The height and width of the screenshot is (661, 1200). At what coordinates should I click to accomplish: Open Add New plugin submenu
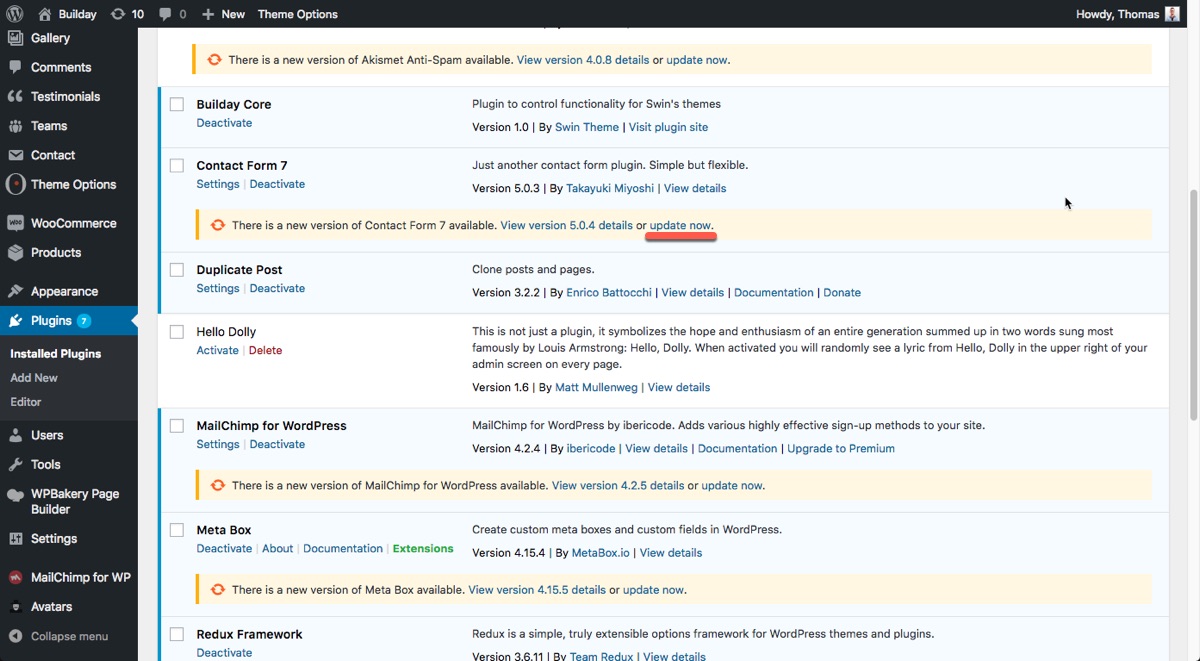point(34,378)
